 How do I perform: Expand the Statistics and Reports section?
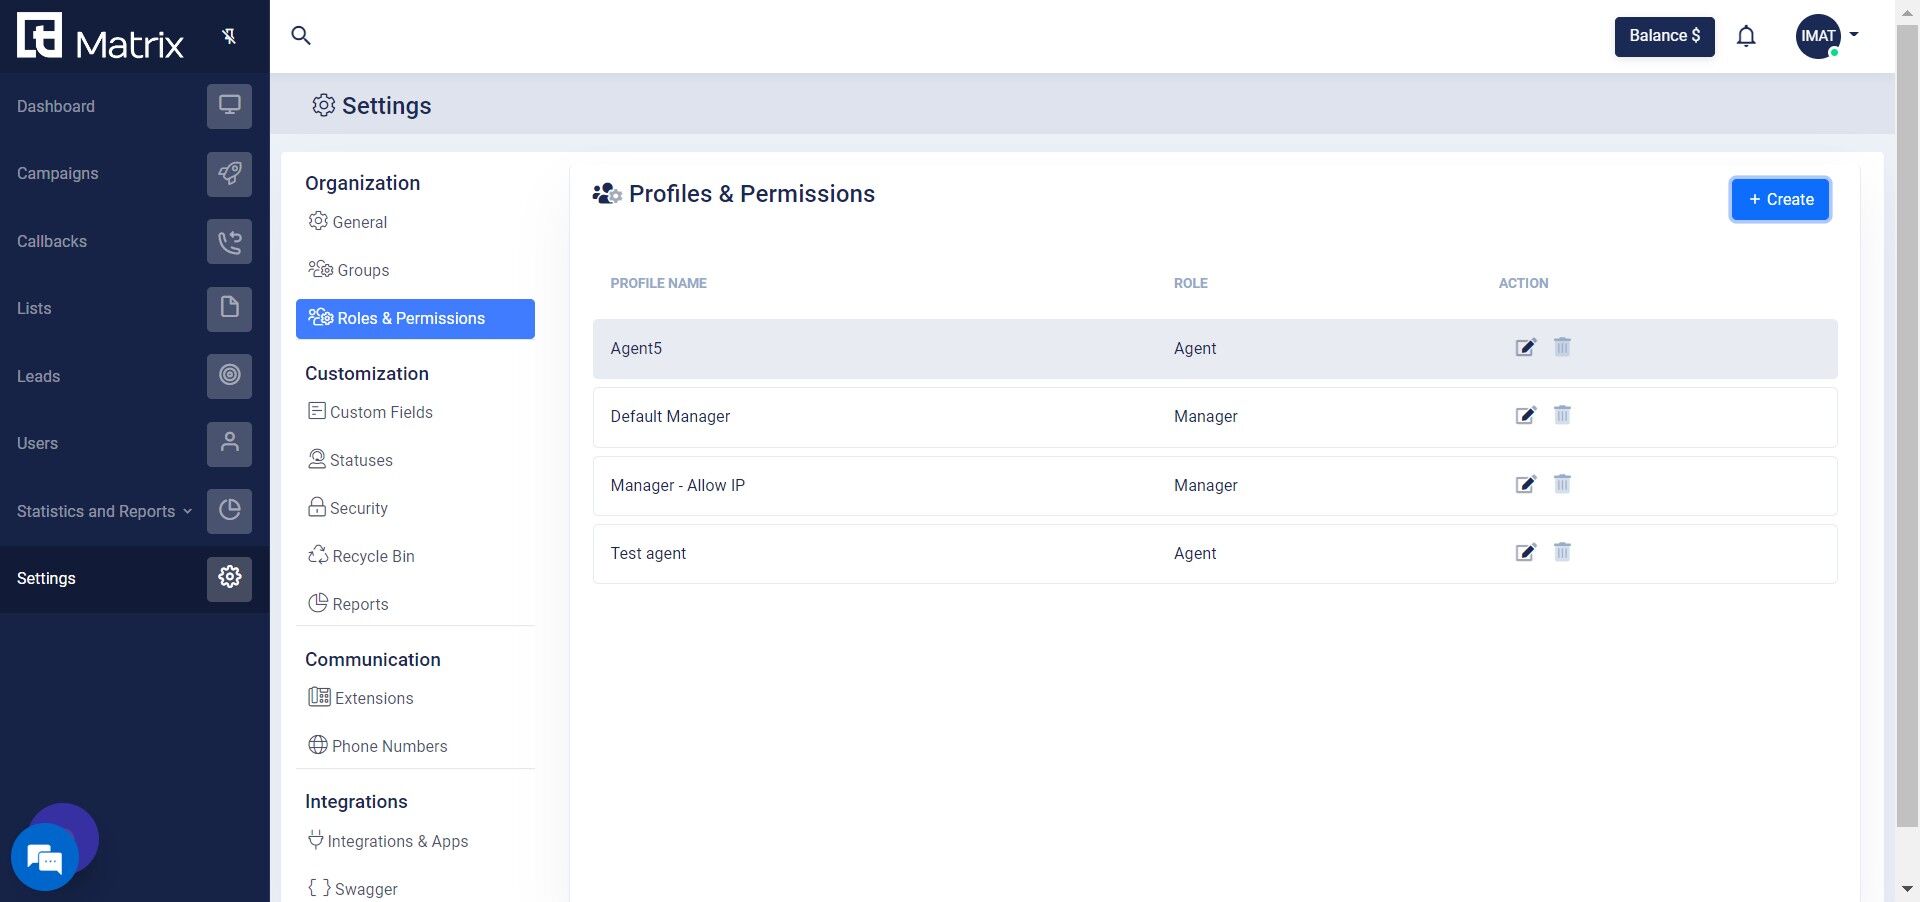click(x=103, y=511)
